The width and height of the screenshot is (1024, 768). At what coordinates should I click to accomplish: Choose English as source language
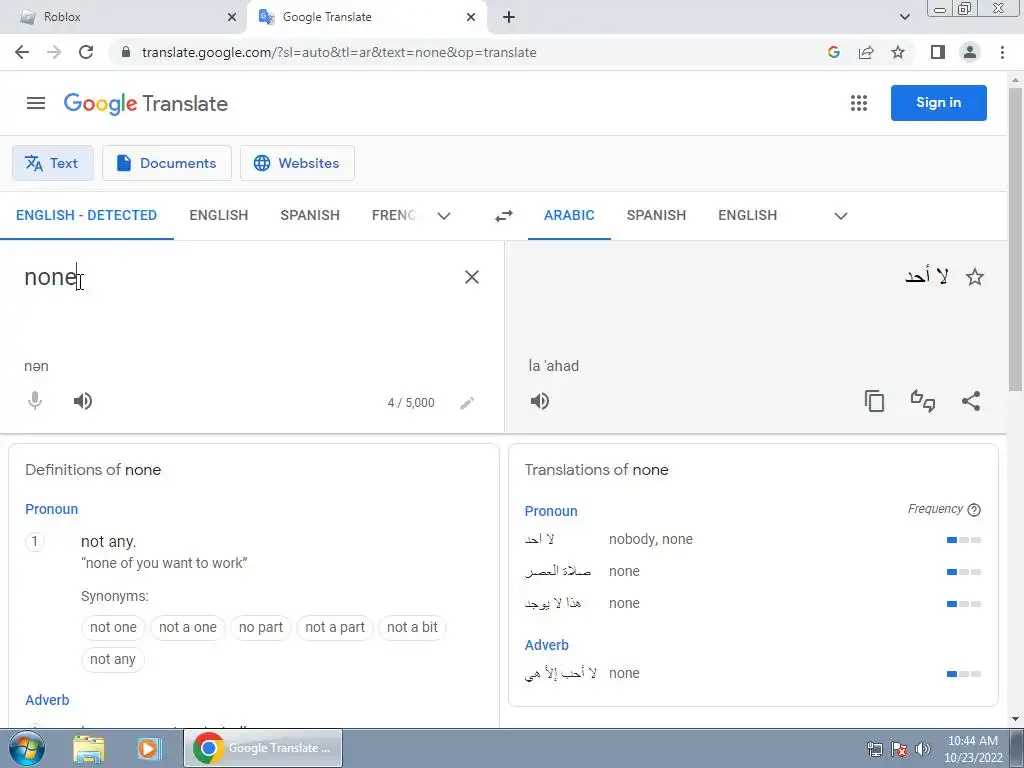(x=219, y=216)
